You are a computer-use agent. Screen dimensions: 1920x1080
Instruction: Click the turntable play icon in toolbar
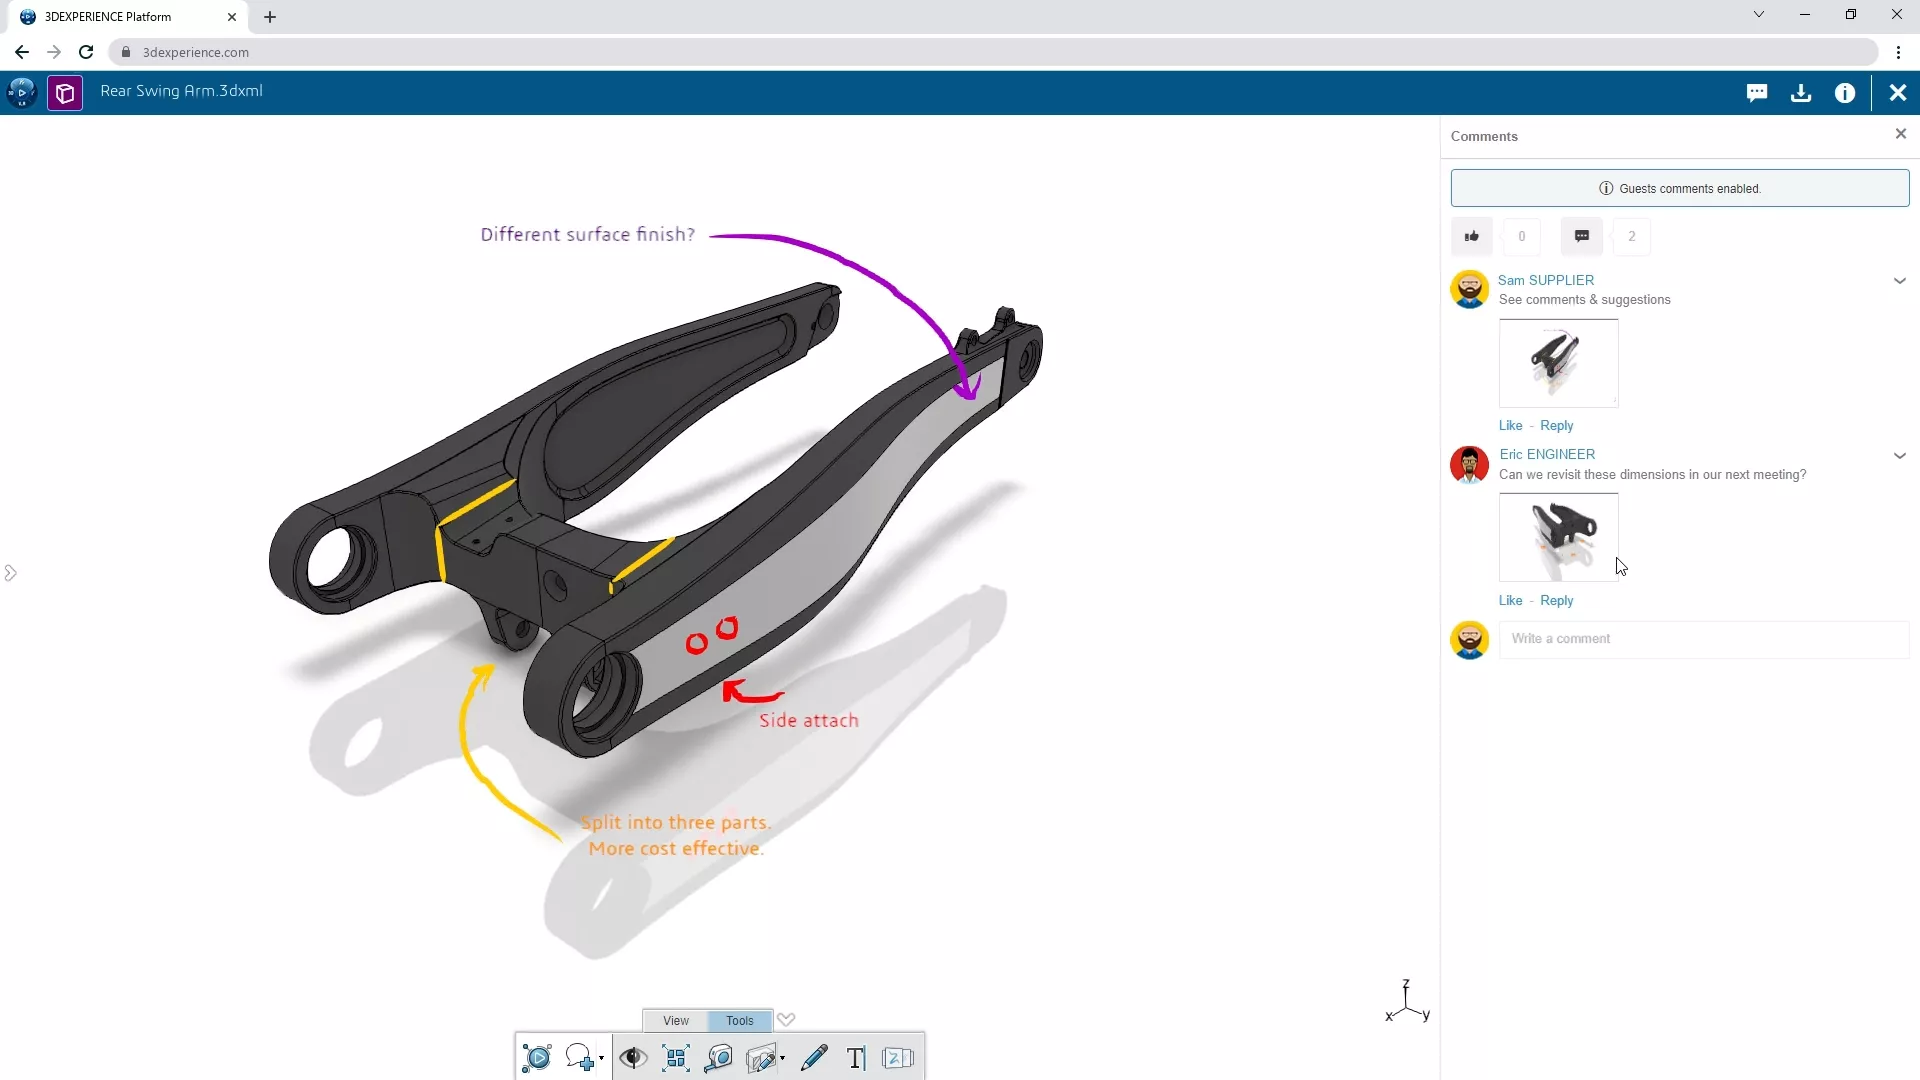point(537,1058)
